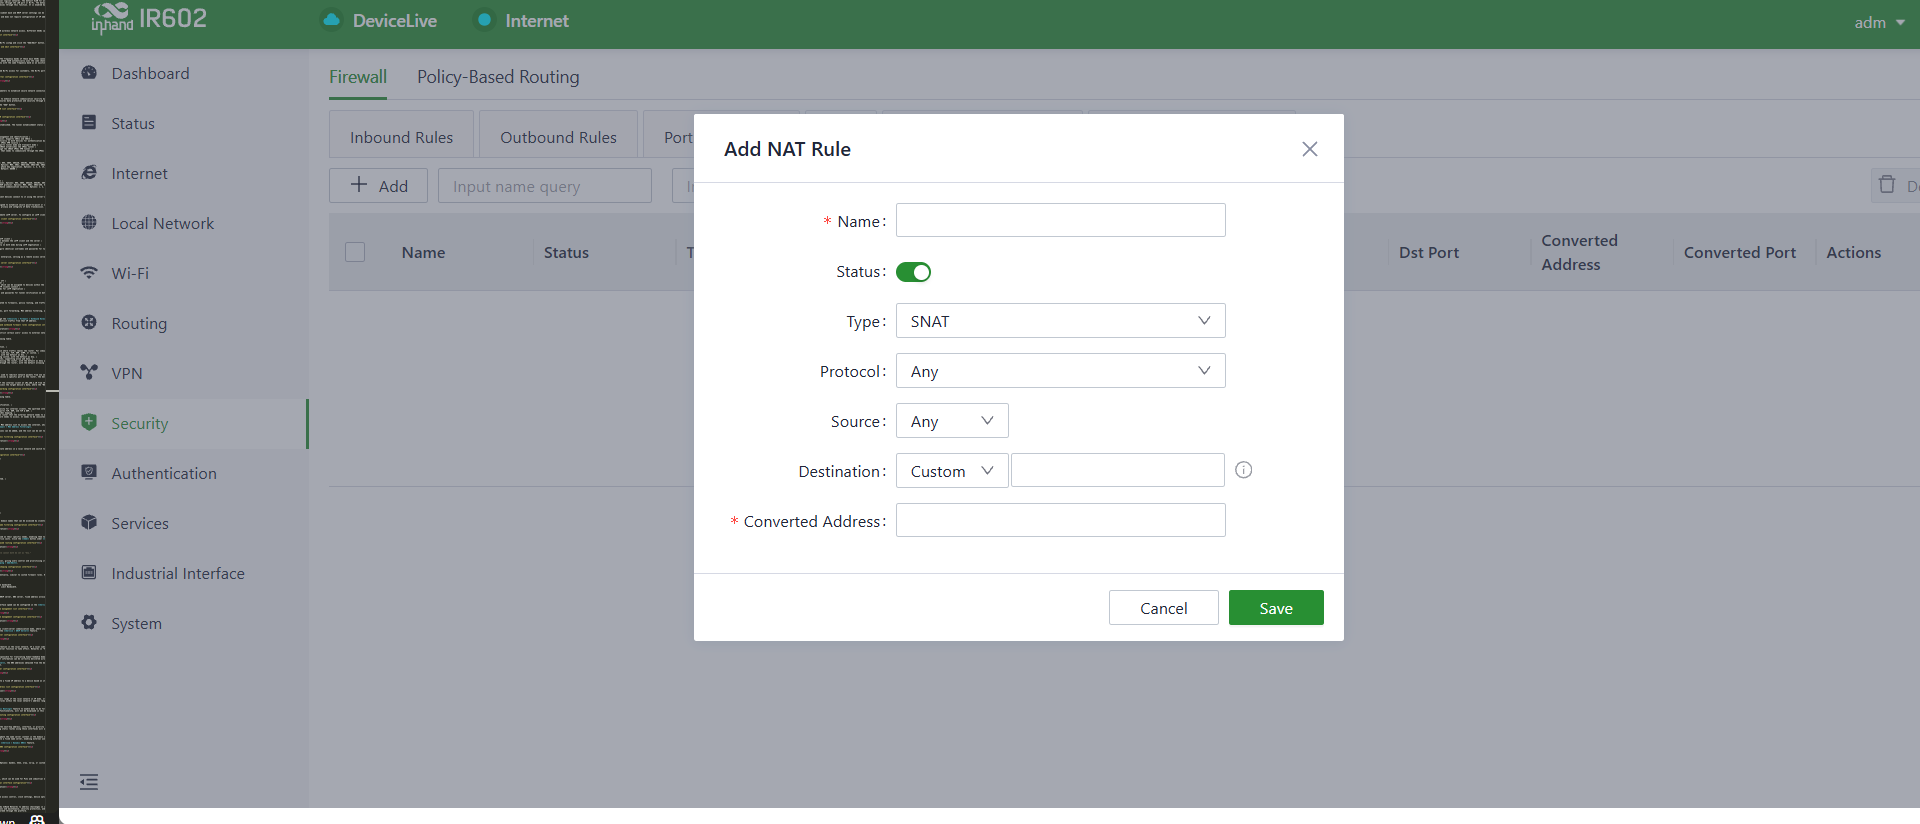Open the Local Network sidebar icon
Viewport: 1920px width, 824px height.
coord(89,223)
